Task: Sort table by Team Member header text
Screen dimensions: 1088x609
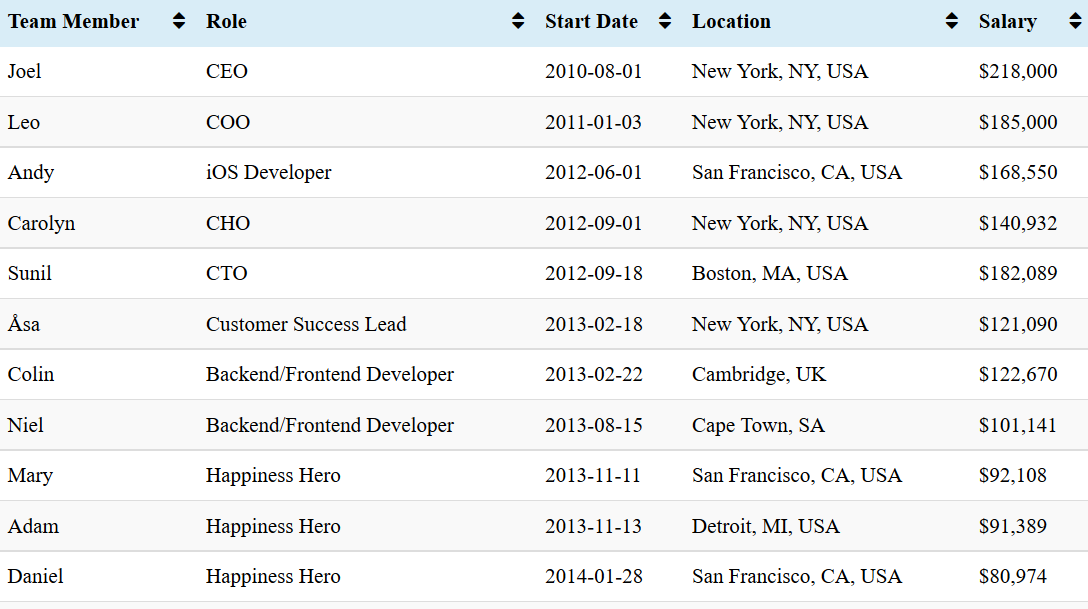Action: (x=74, y=21)
